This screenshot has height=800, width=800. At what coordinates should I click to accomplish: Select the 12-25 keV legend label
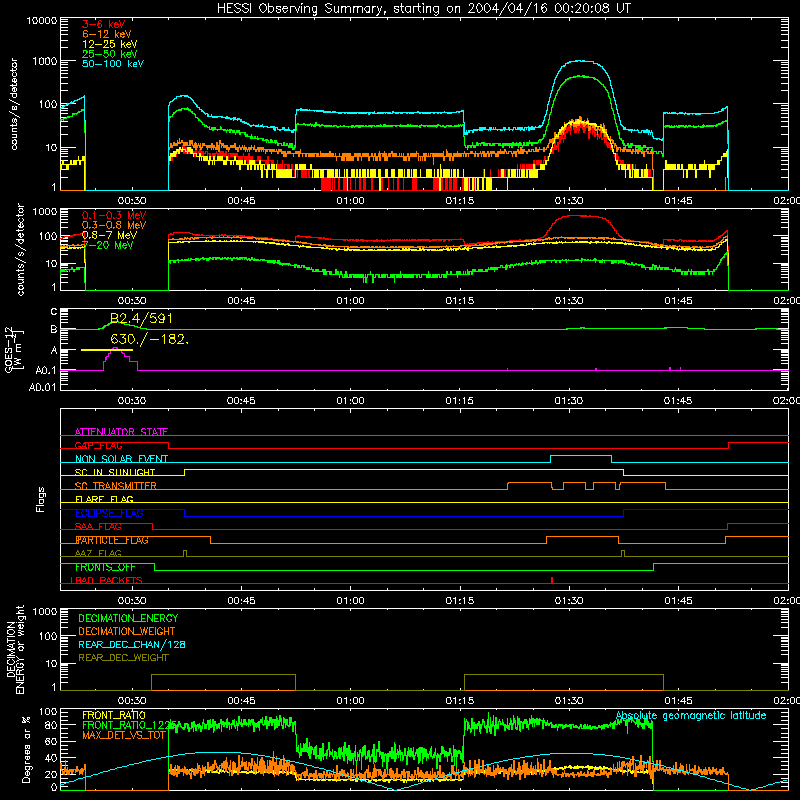point(109,44)
